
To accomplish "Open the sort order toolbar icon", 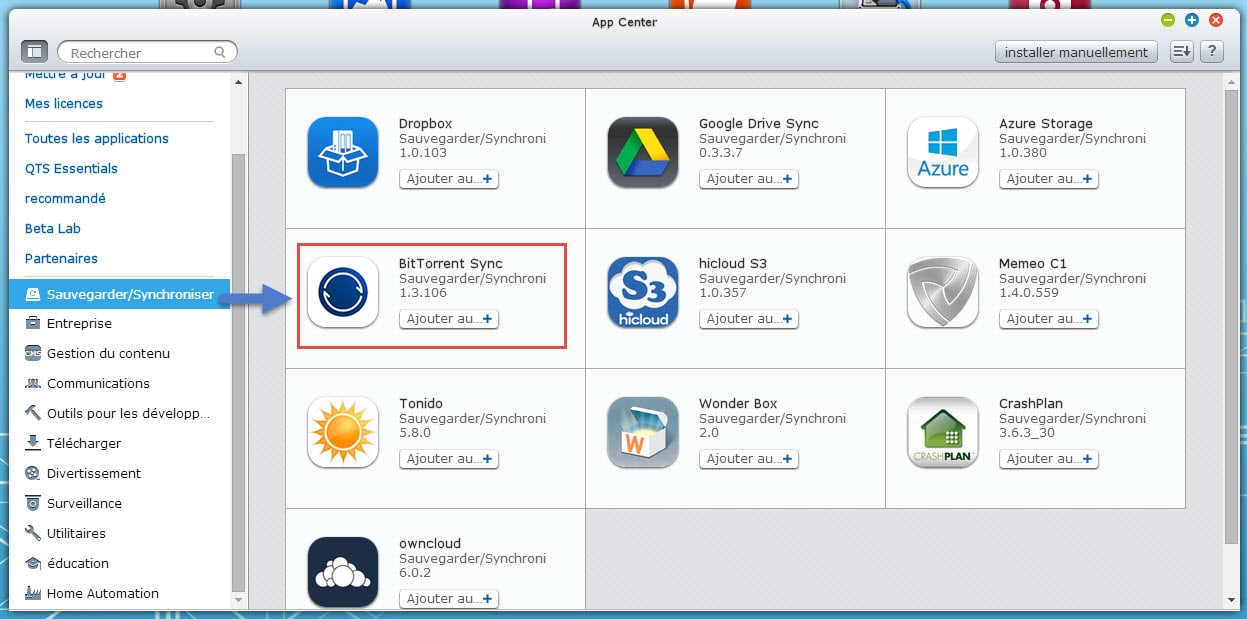I will click(1181, 52).
